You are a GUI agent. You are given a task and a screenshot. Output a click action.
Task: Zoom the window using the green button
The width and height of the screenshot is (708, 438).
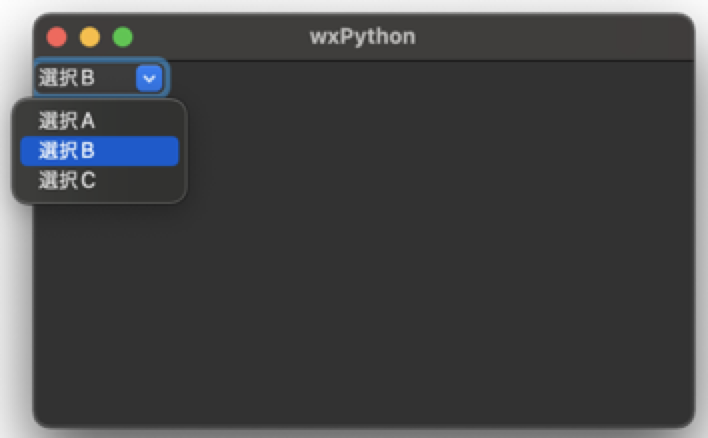122,37
